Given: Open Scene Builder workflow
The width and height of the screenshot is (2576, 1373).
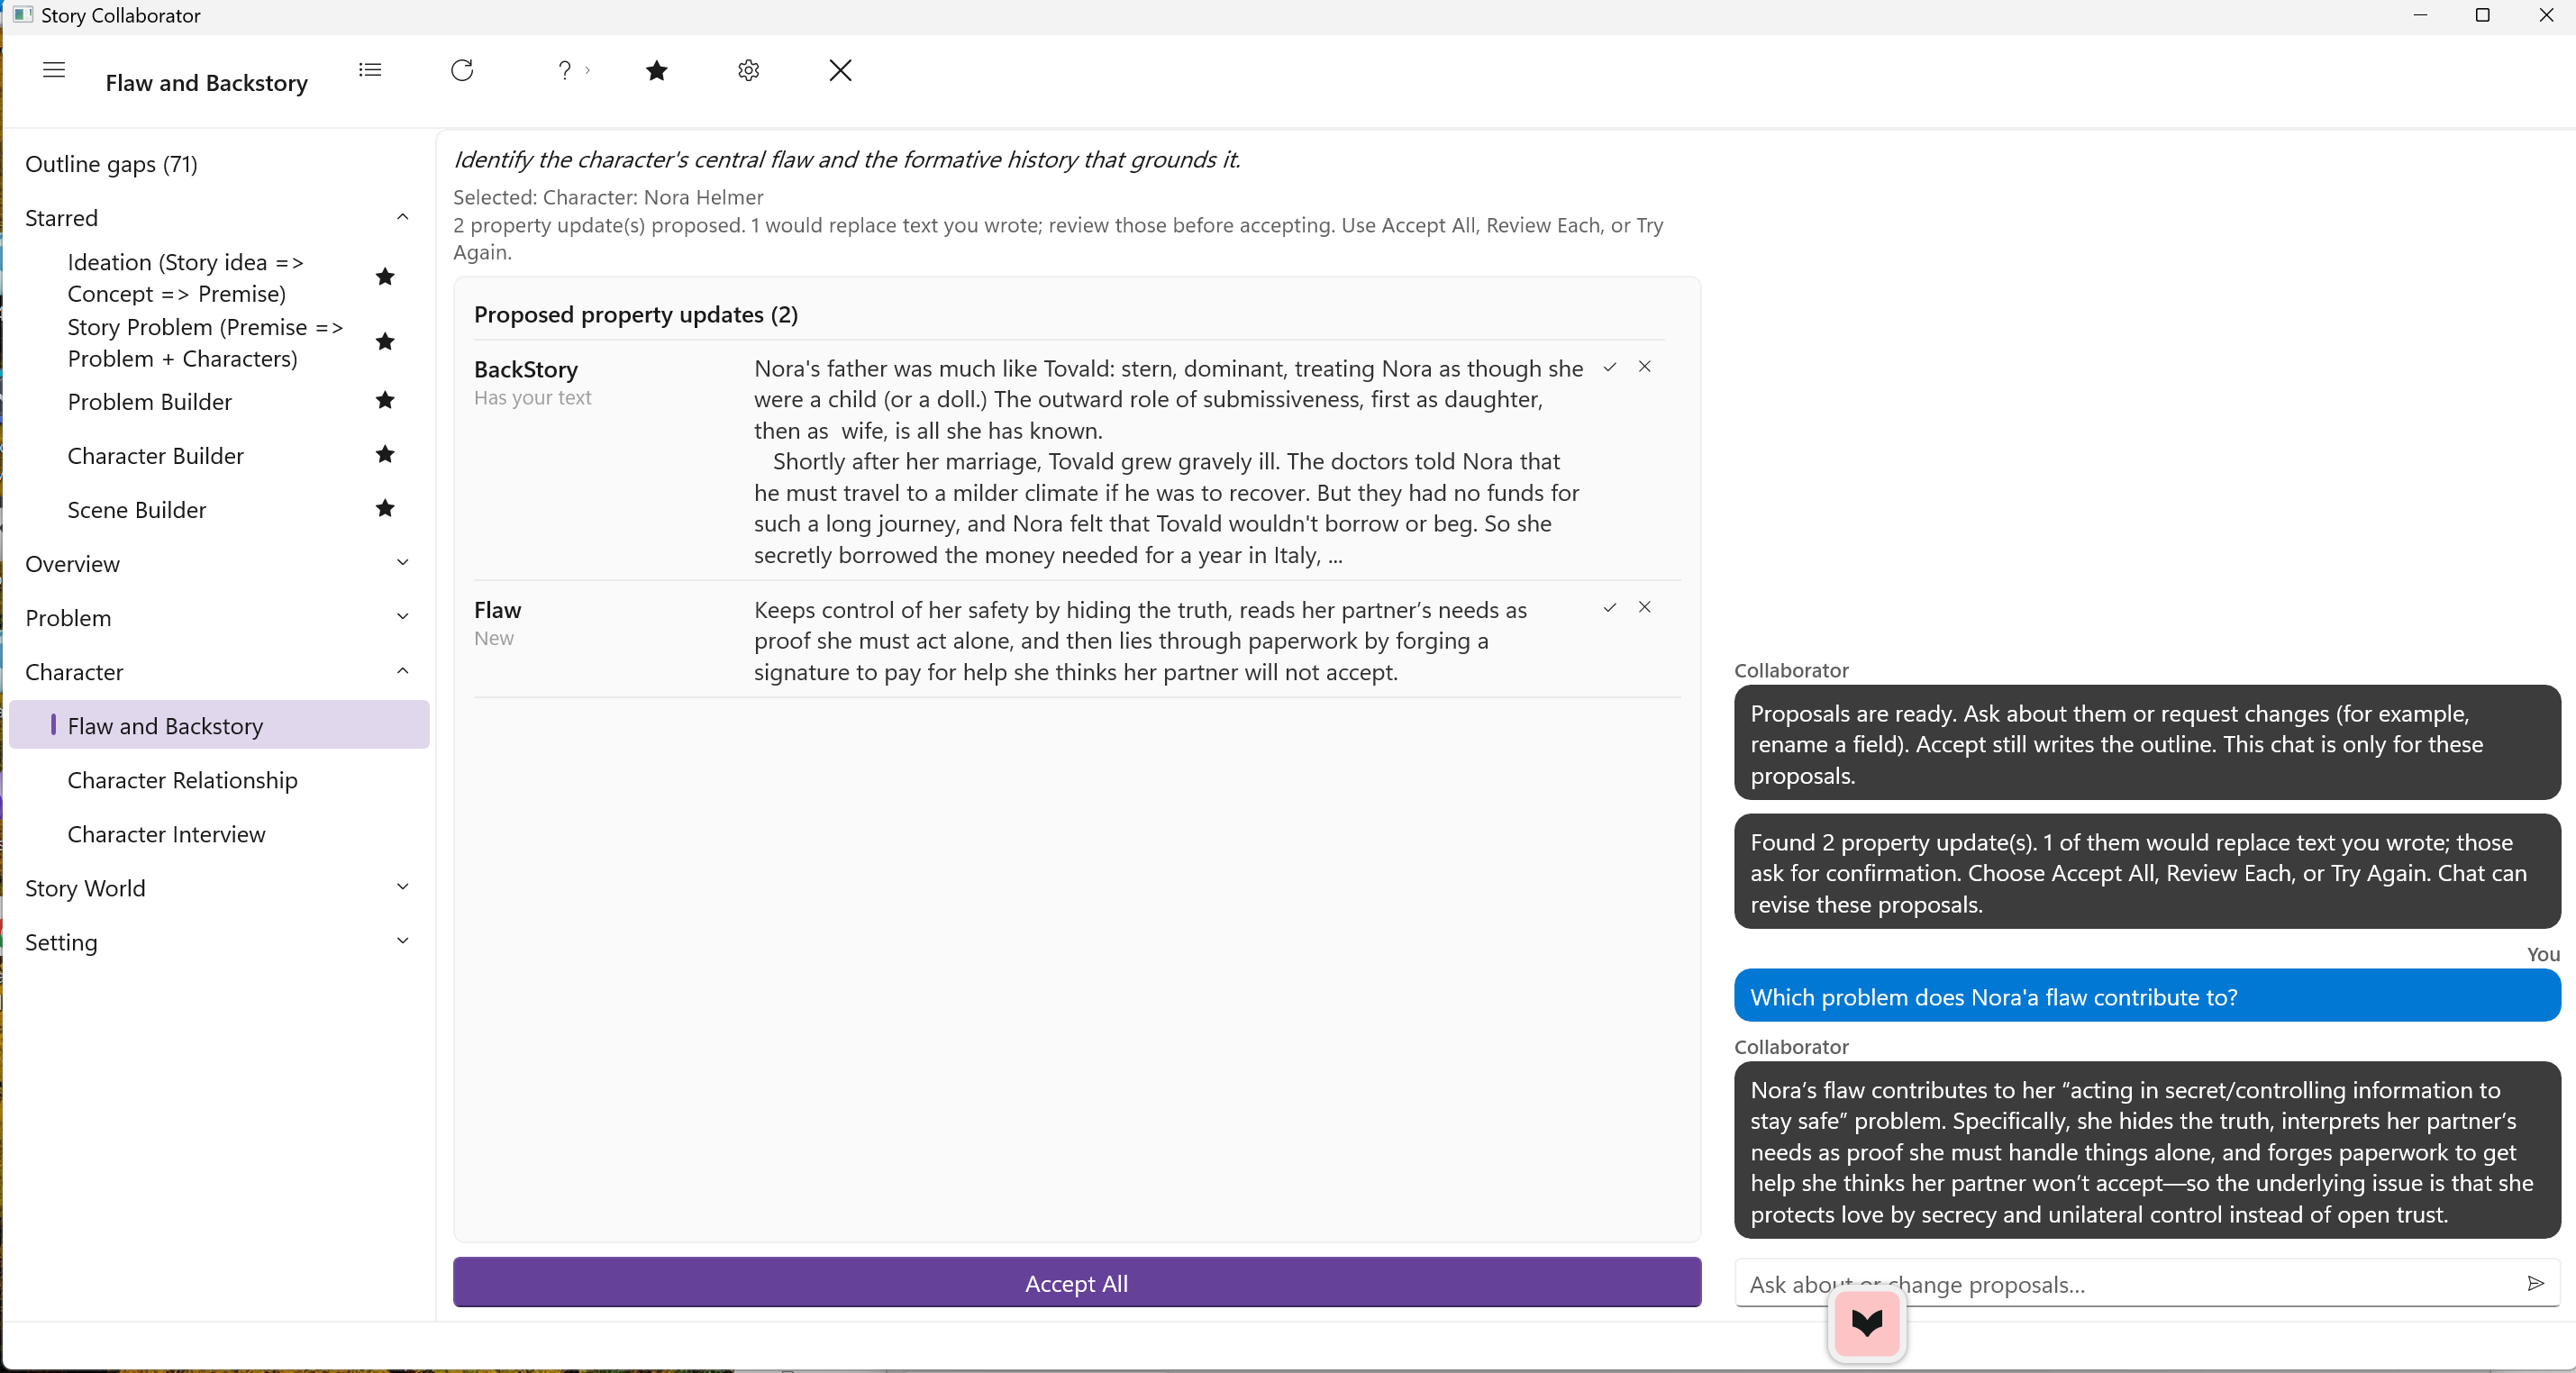Looking at the screenshot, I should pyautogui.click(x=137, y=509).
